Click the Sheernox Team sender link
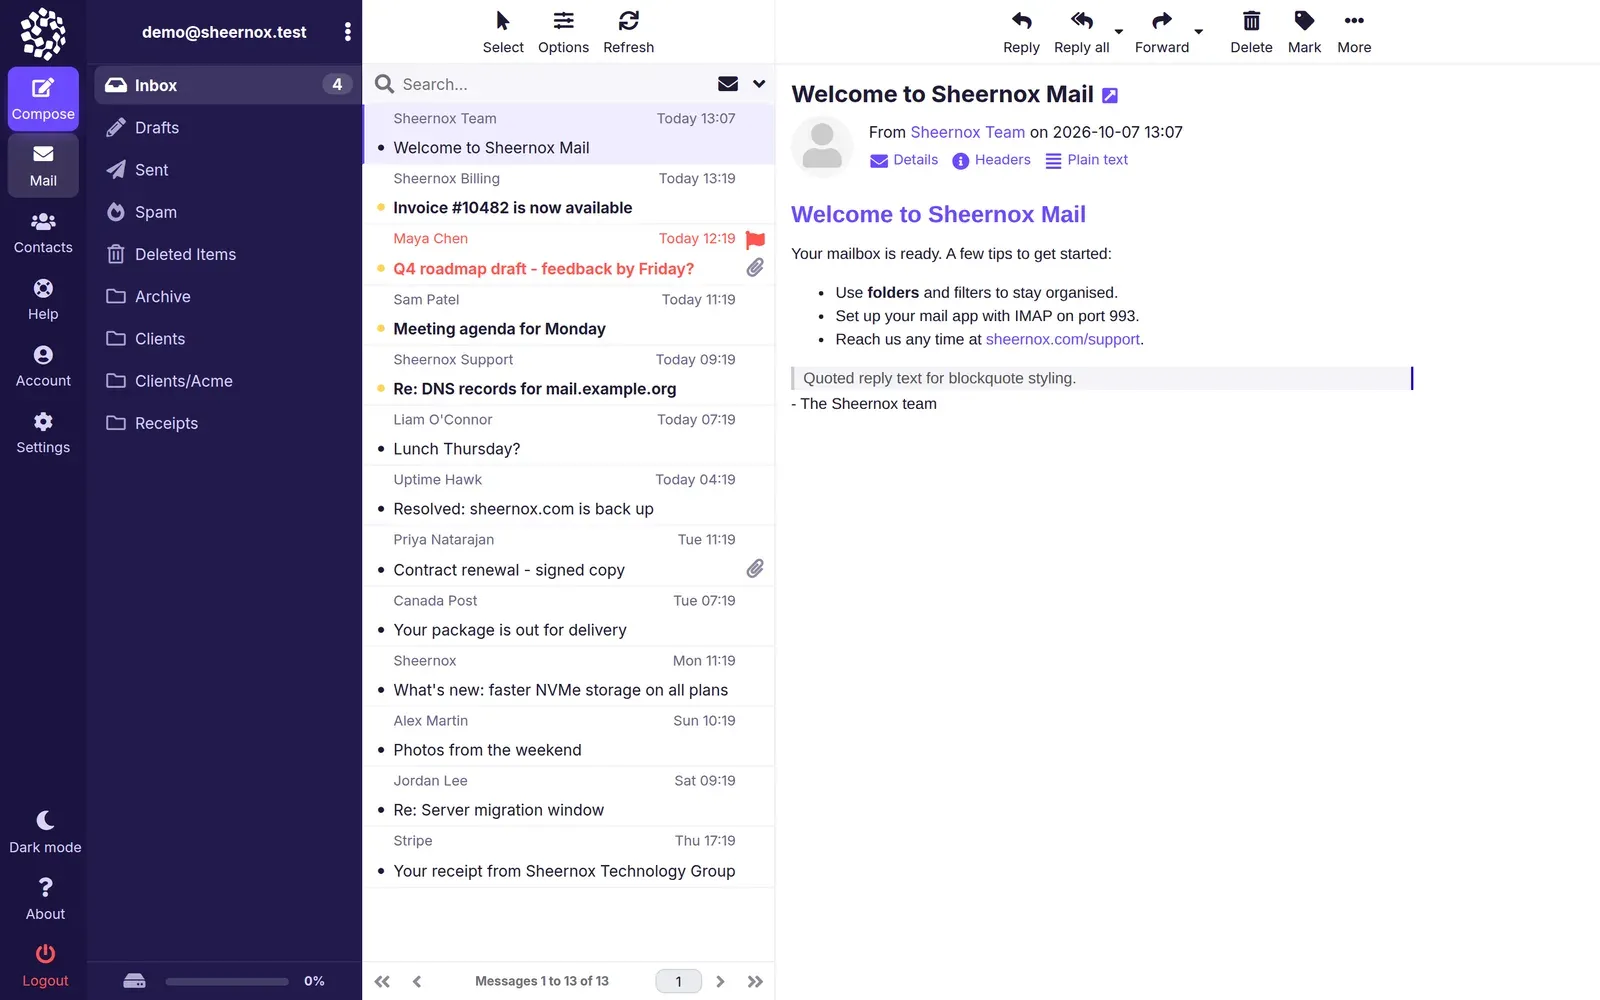Screen dimensions: 1600x1000 pyautogui.click(x=967, y=132)
